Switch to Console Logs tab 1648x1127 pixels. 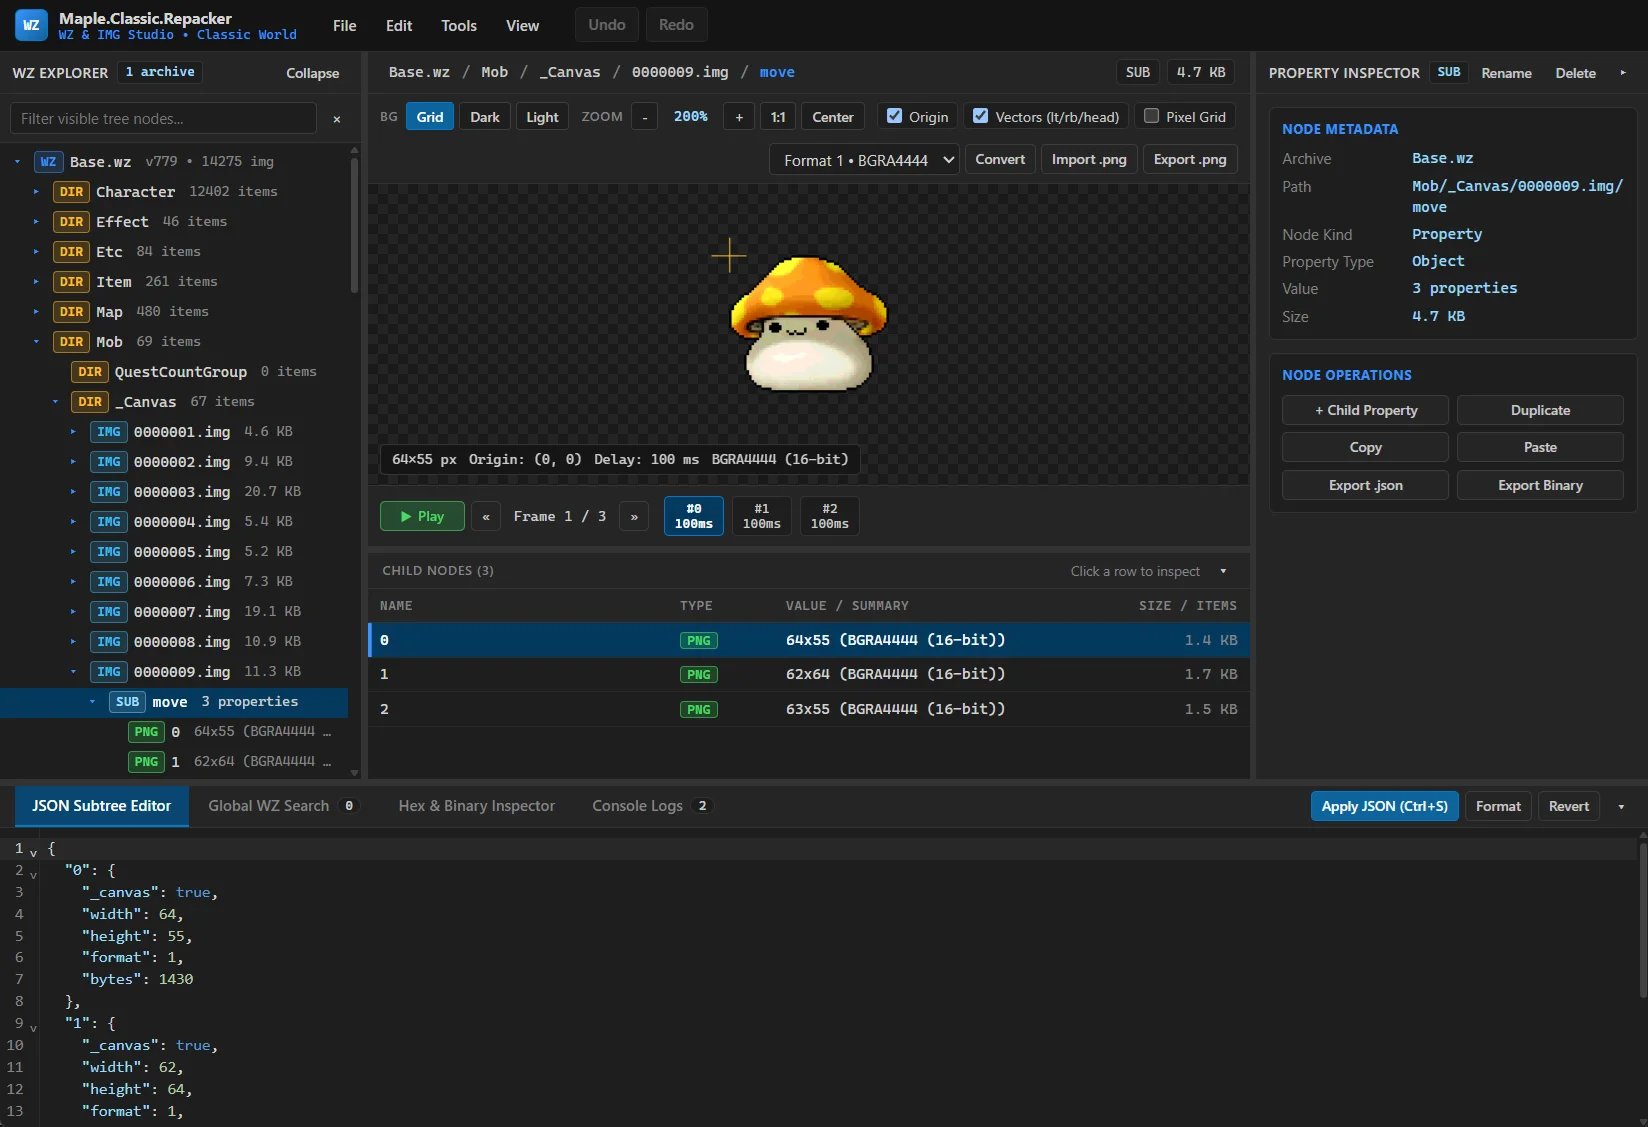pyautogui.click(x=651, y=806)
